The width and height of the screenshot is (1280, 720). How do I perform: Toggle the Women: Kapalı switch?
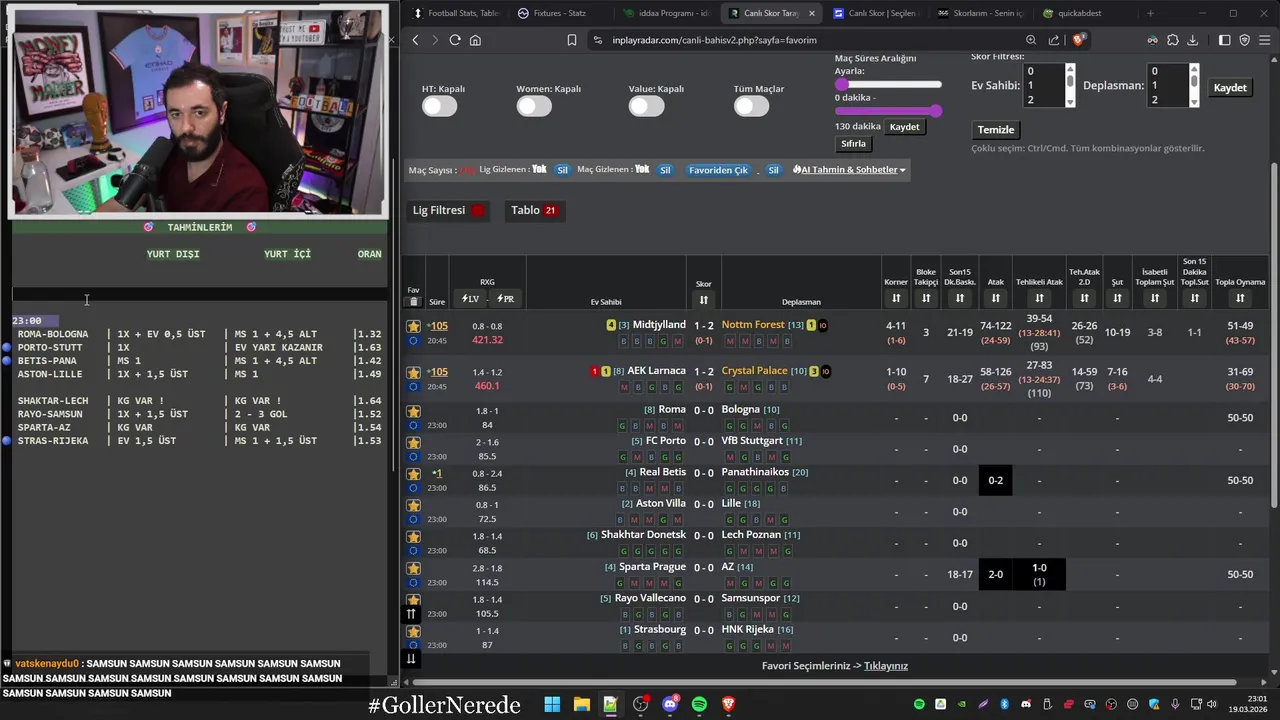coord(534,106)
